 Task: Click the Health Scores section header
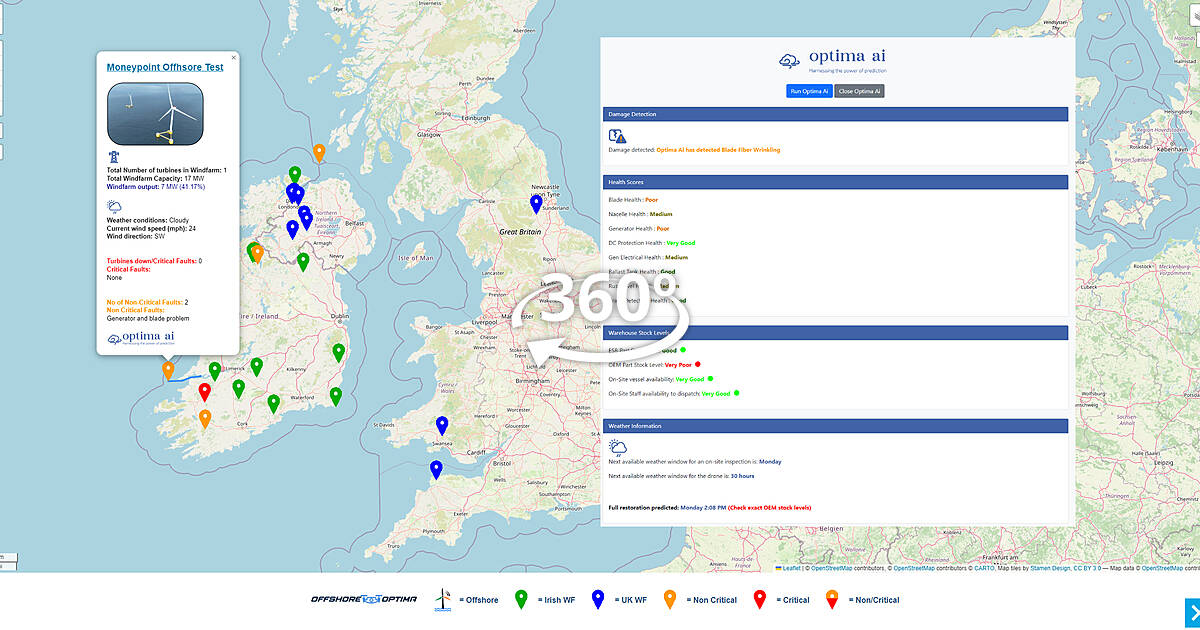pos(836,182)
